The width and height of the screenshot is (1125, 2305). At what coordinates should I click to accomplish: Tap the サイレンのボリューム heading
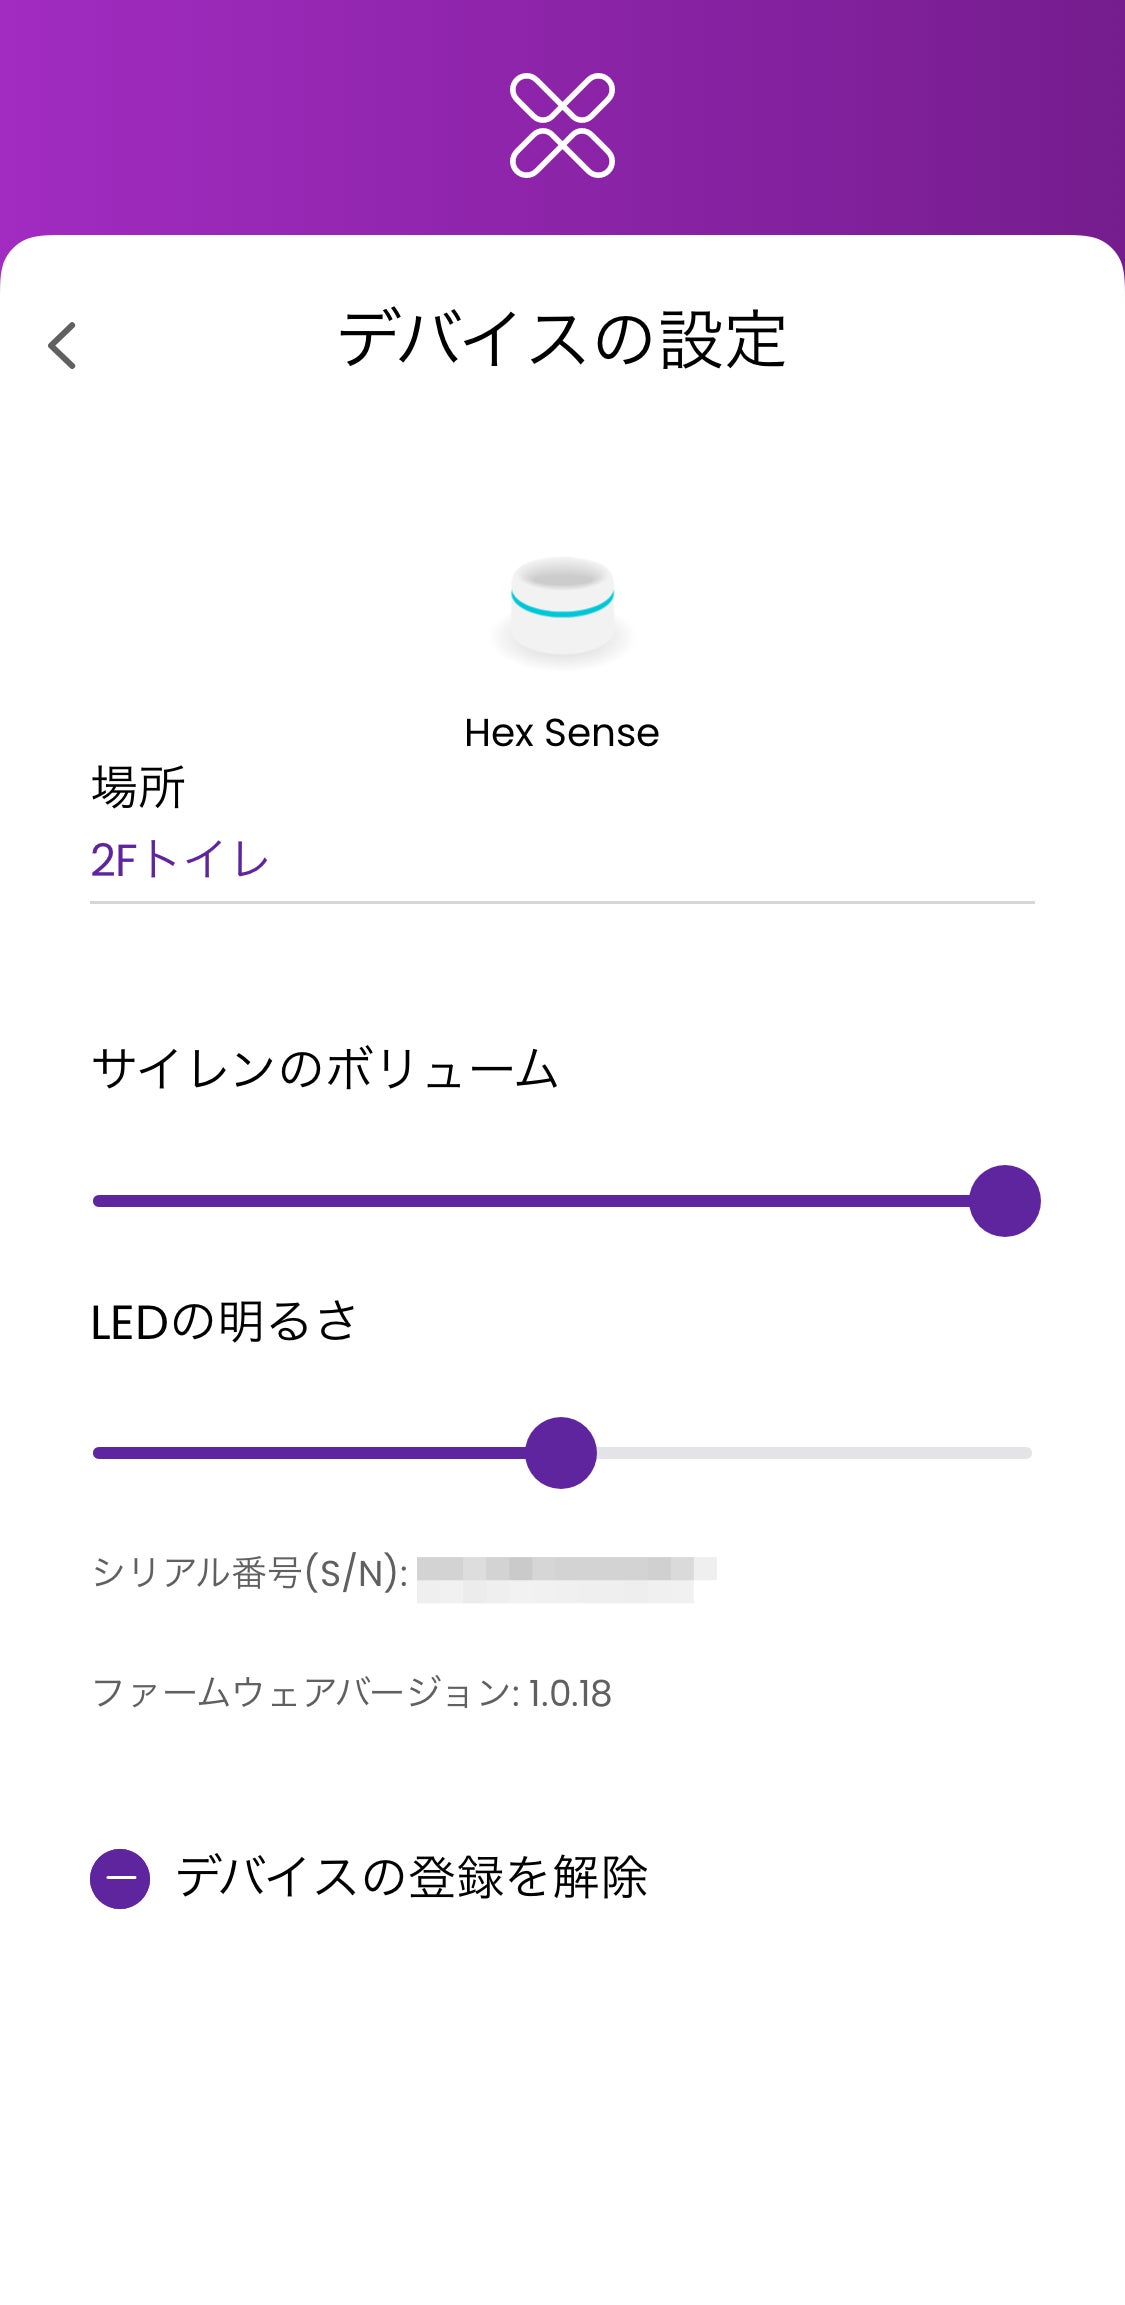click(325, 1069)
